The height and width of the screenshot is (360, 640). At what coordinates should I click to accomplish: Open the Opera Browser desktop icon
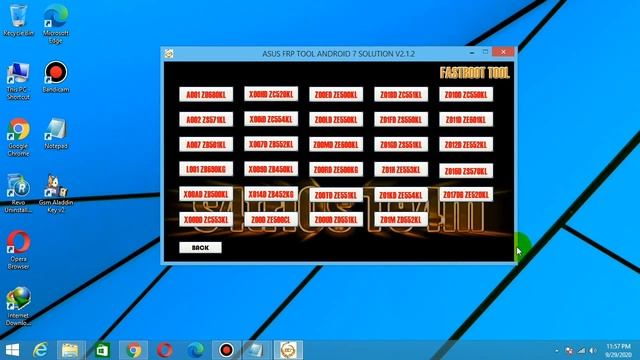[x=18, y=250]
